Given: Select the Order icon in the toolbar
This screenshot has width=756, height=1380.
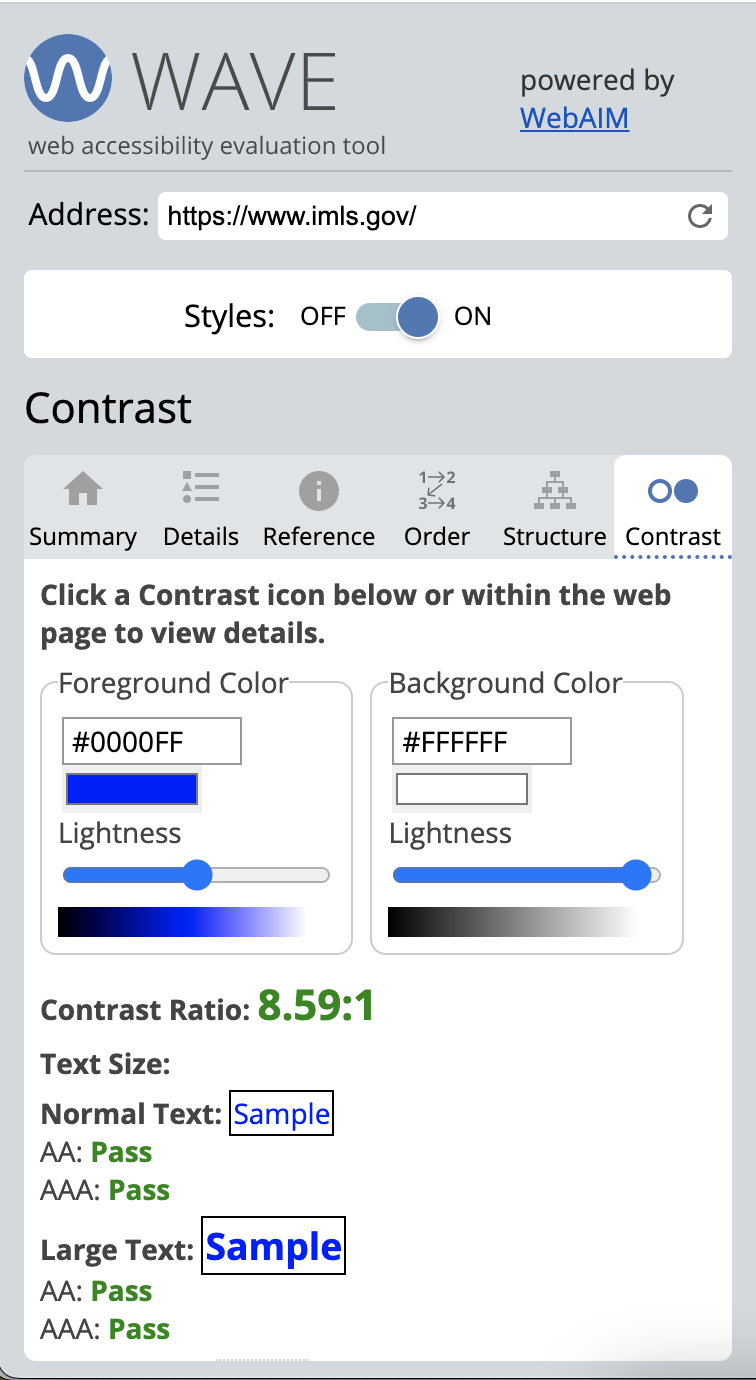Looking at the screenshot, I should [x=436, y=490].
